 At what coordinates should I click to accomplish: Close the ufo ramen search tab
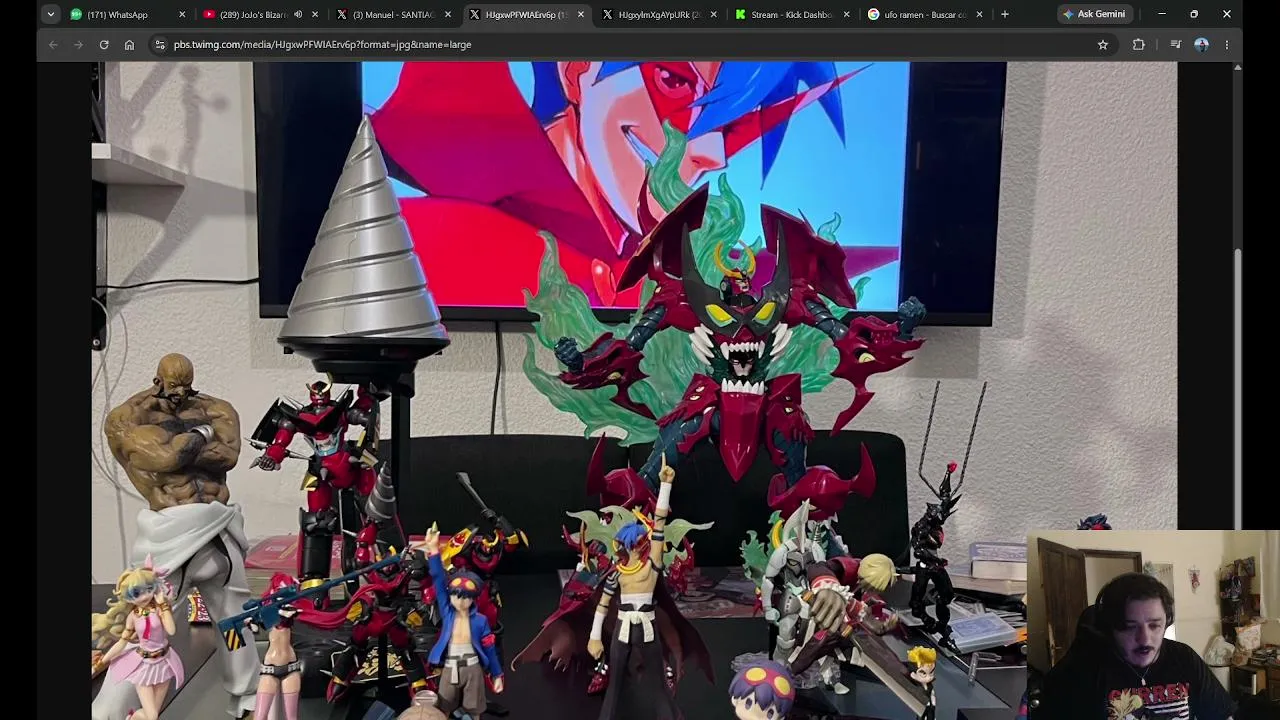(979, 14)
